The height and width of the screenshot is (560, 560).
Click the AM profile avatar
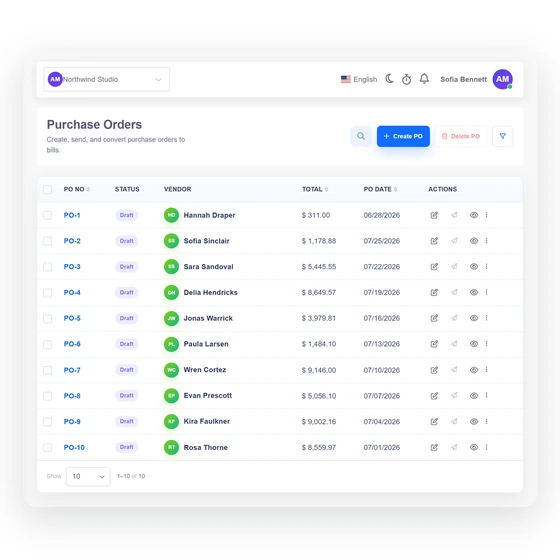[502, 79]
